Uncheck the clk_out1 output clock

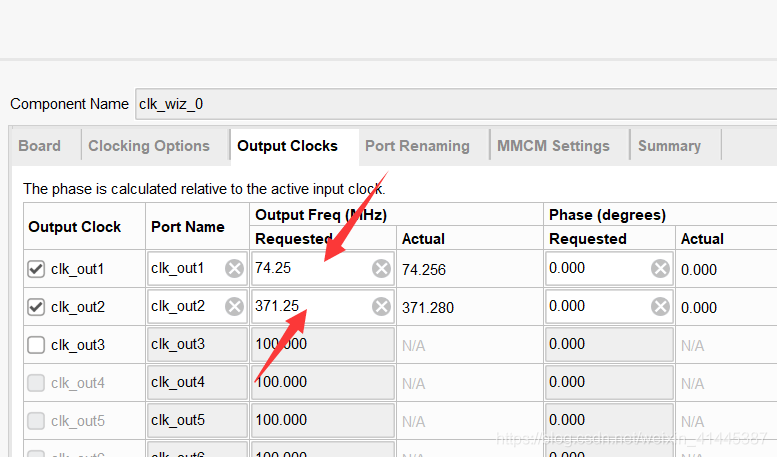click(37, 269)
